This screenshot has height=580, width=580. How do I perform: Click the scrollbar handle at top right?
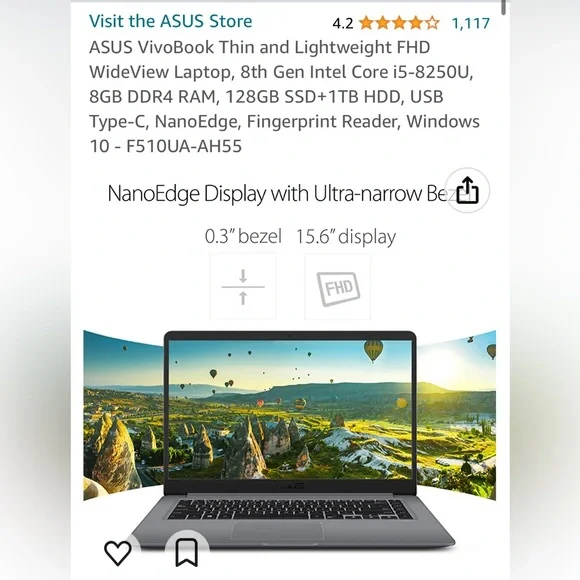coord(503,7)
